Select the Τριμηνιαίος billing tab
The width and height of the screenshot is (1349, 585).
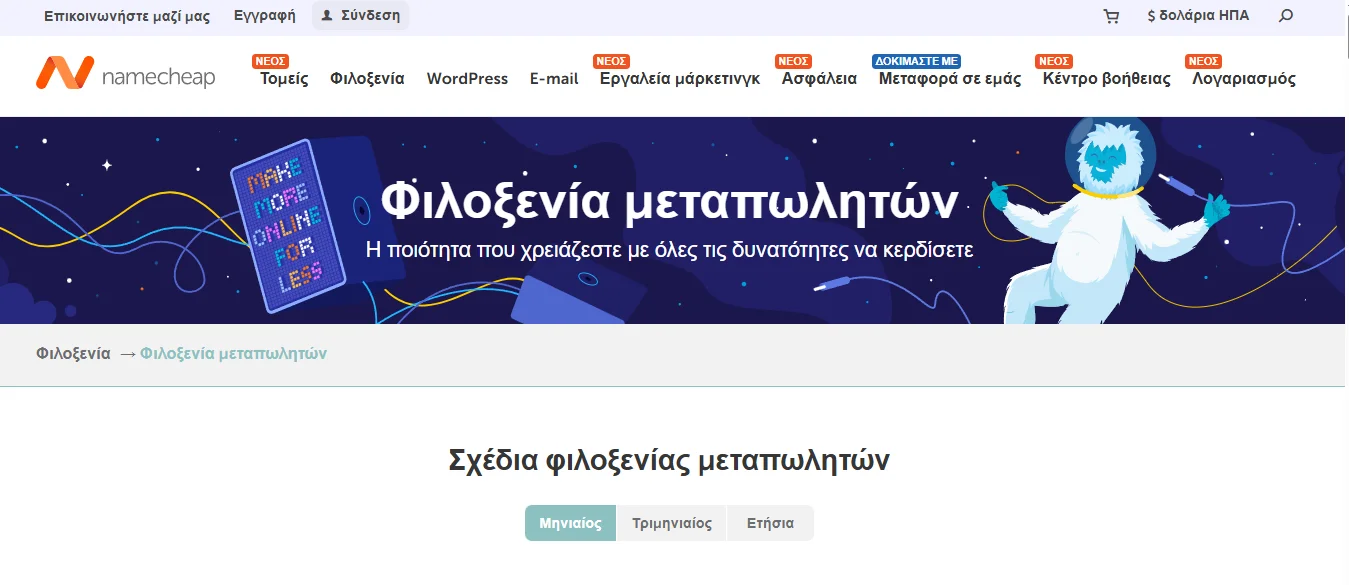pyautogui.click(x=672, y=523)
